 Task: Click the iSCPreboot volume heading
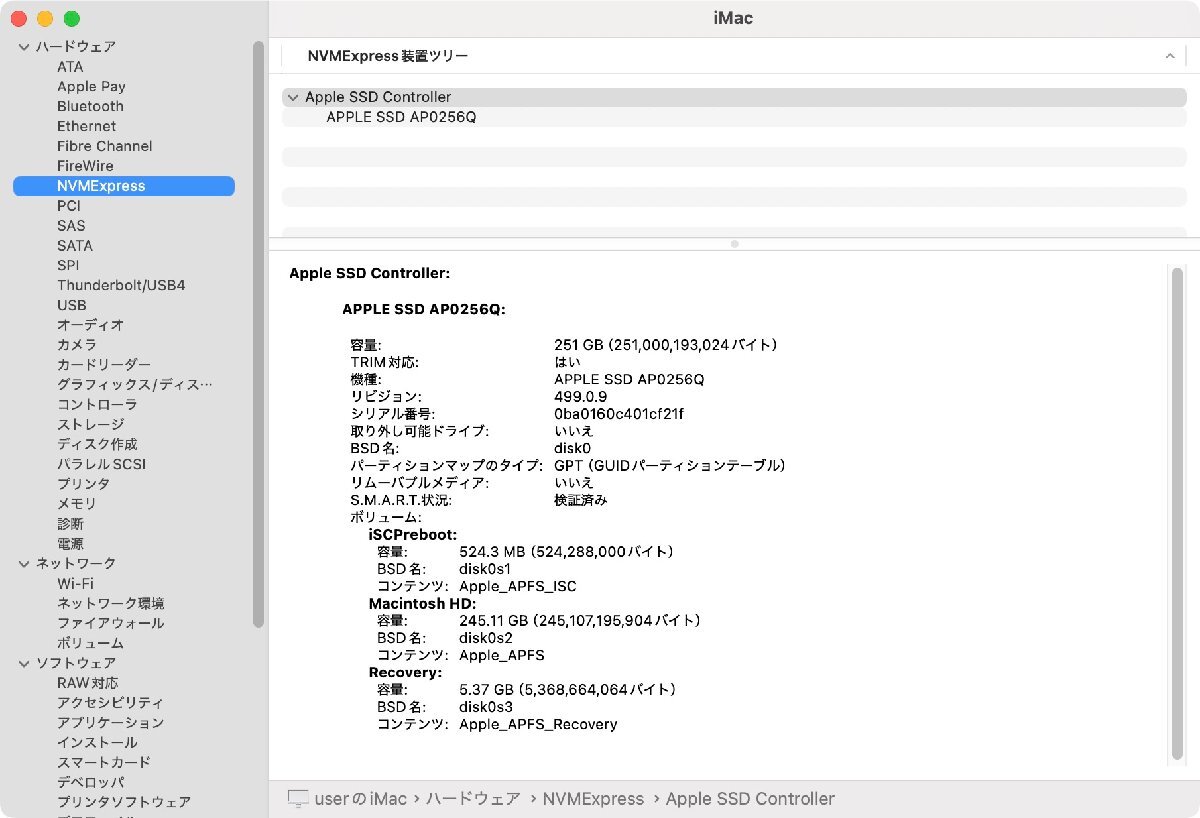point(413,535)
